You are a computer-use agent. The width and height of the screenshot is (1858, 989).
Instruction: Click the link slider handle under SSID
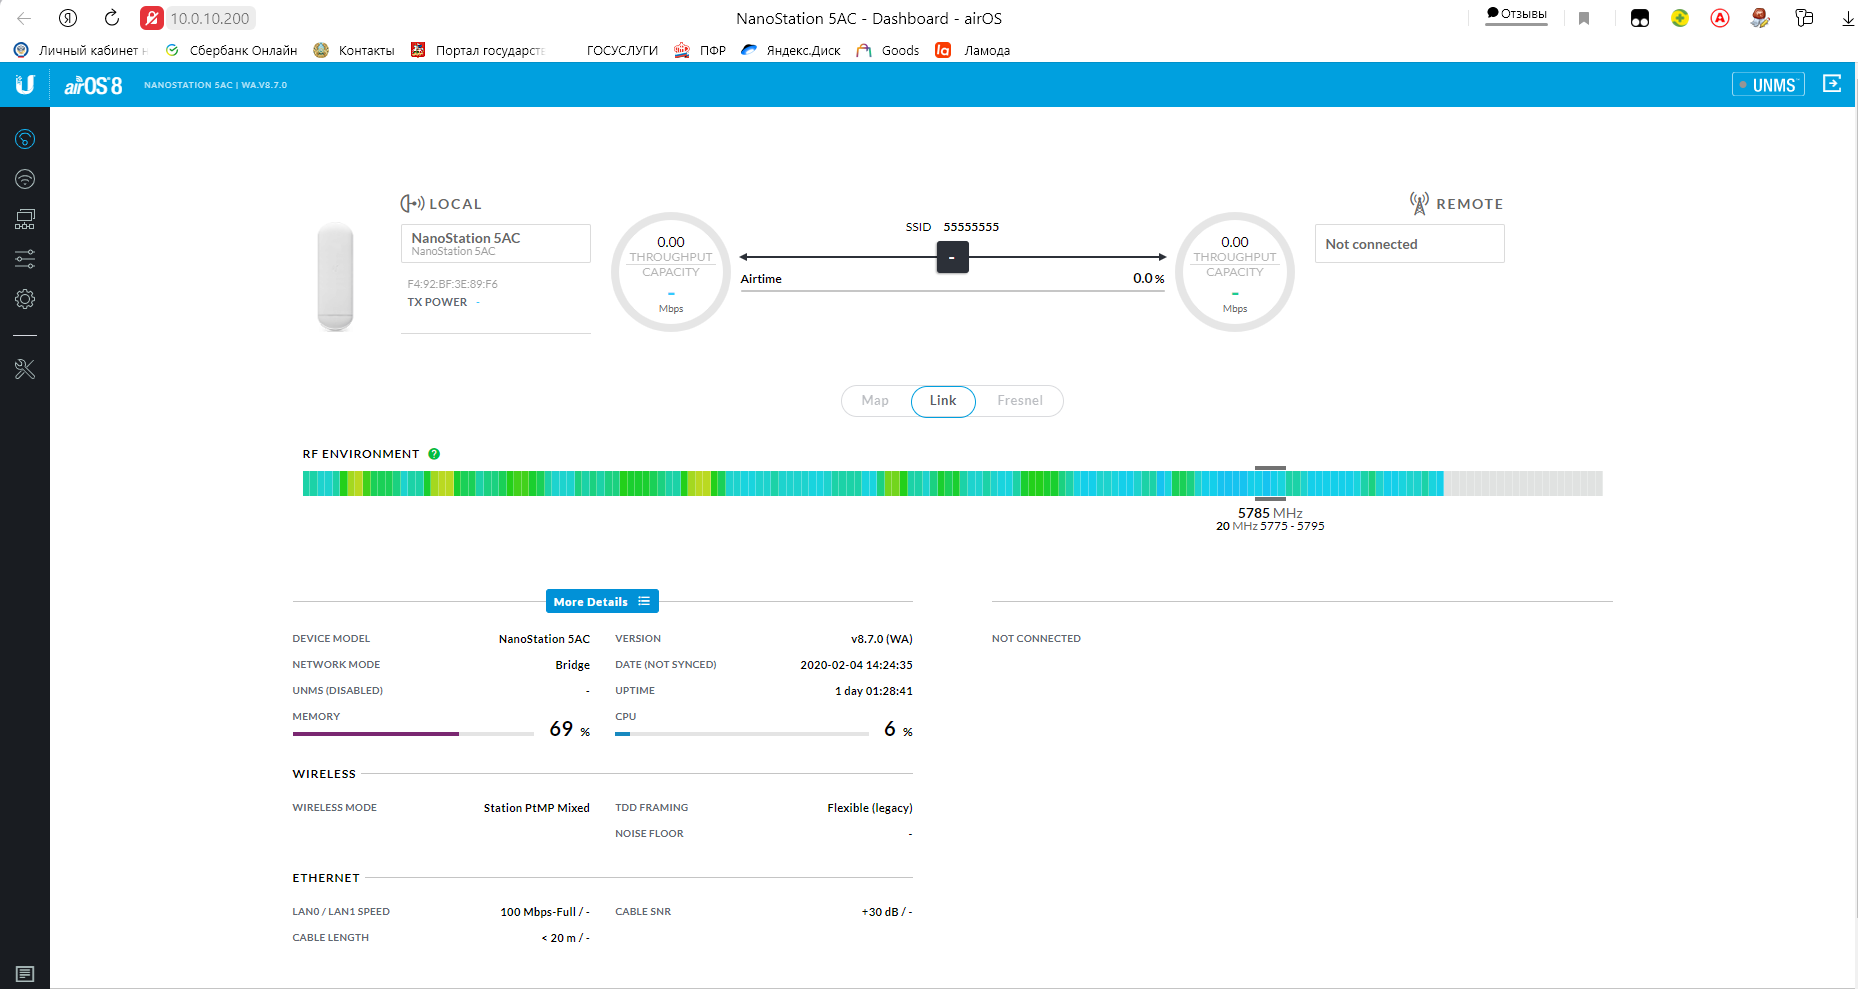click(x=952, y=257)
